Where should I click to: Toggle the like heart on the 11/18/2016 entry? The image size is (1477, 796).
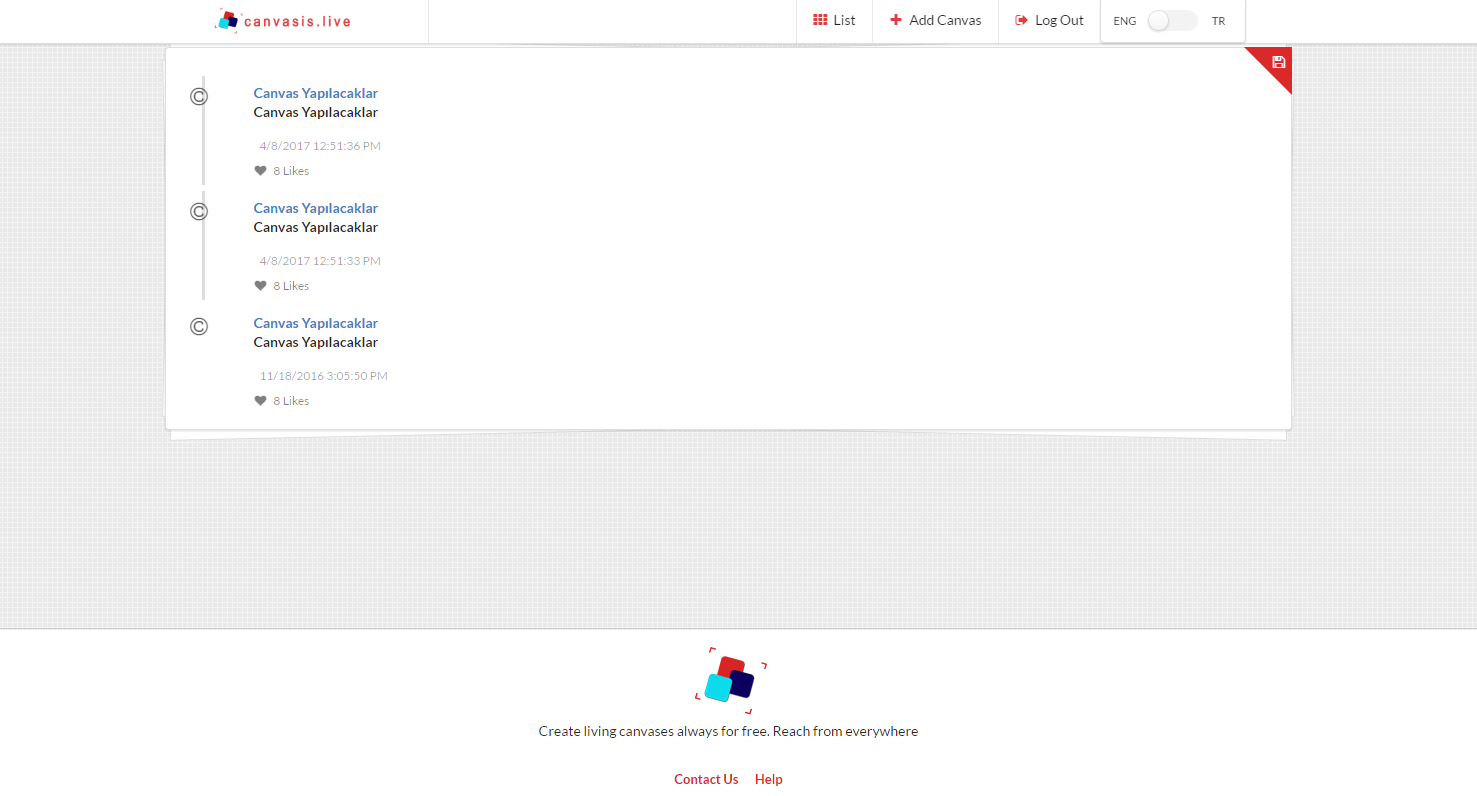pos(260,400)
